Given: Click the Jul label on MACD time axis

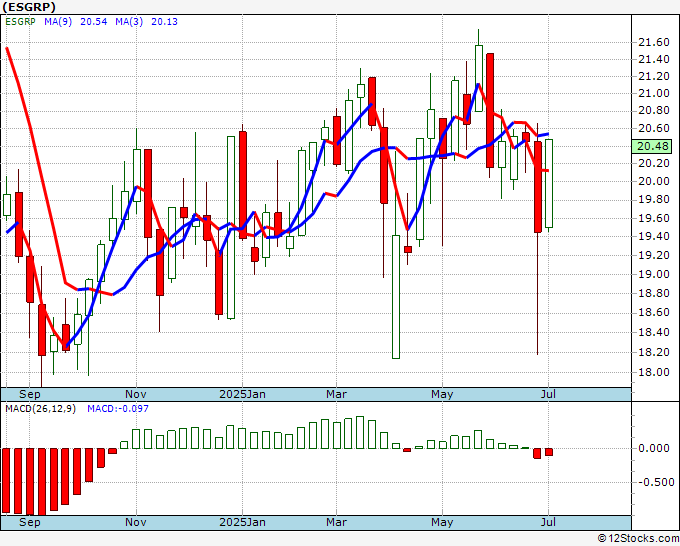Looking at the screenshot, I should (549, 522).
